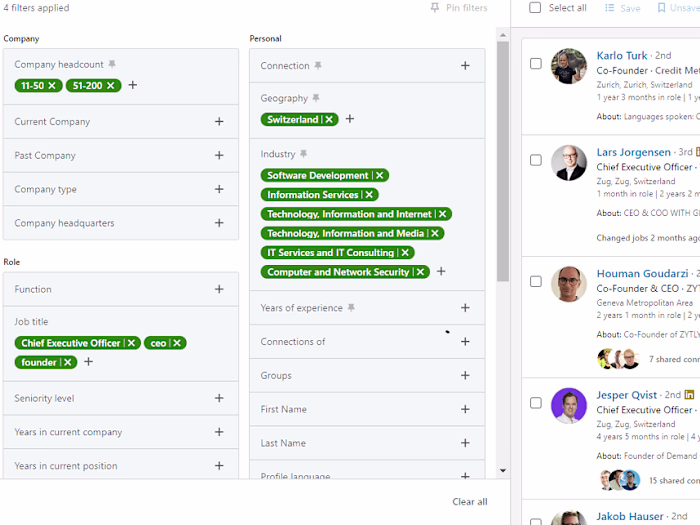This screenshot has height=525, width=700.
Task: Click the Pin filters pin icon
Action: (x=434, y=8)
